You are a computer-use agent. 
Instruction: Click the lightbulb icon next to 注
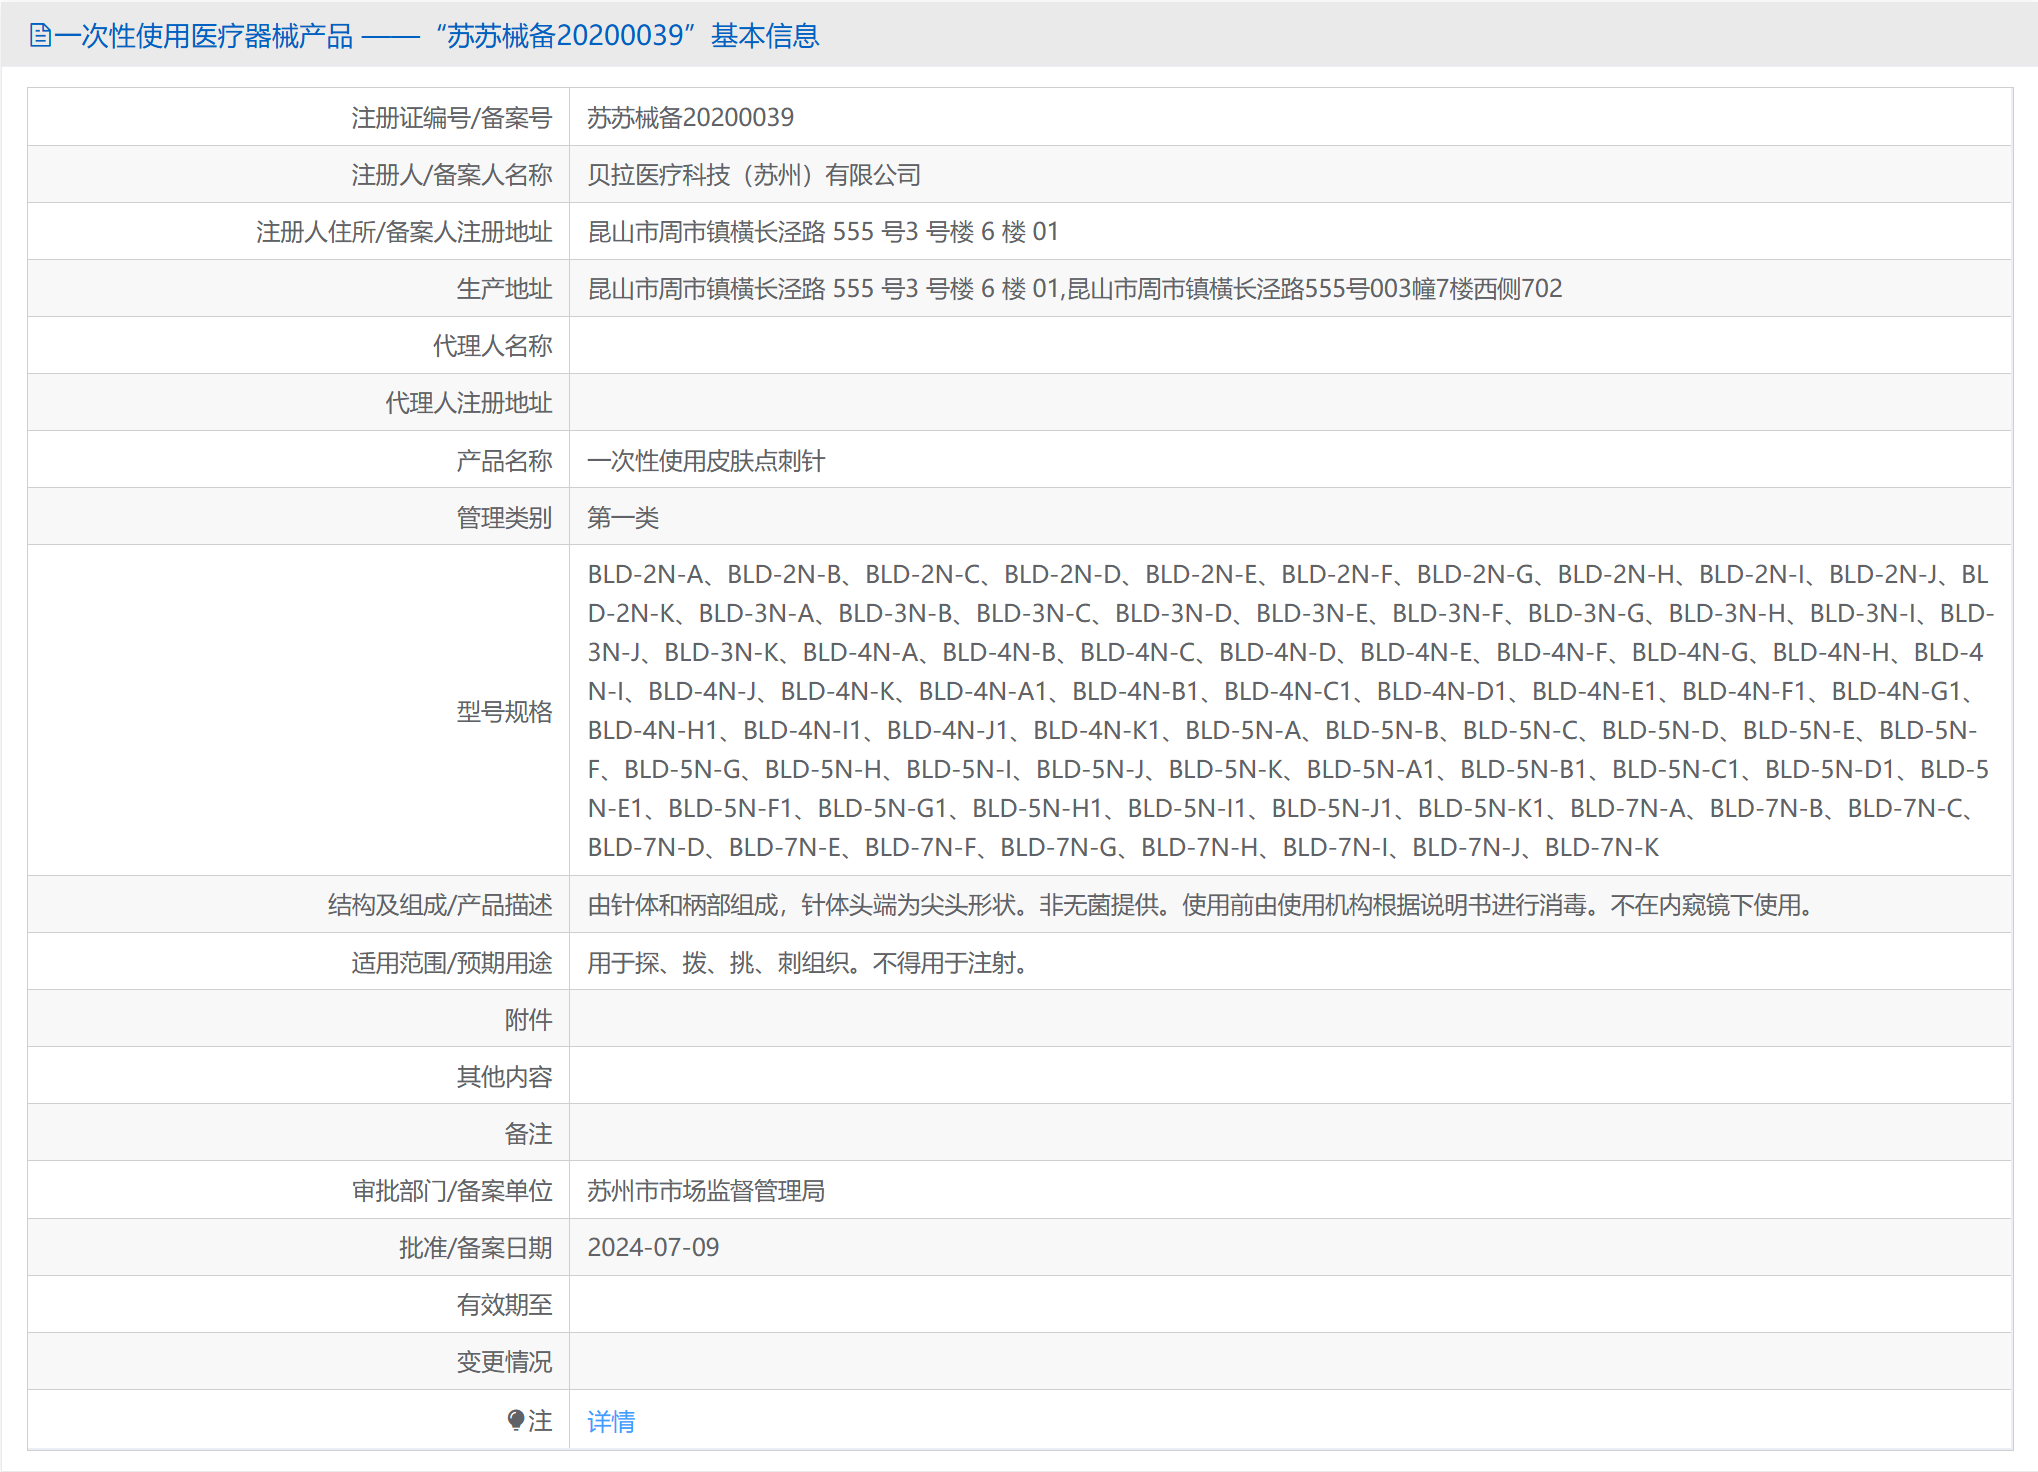click(x=515, y=1420)
